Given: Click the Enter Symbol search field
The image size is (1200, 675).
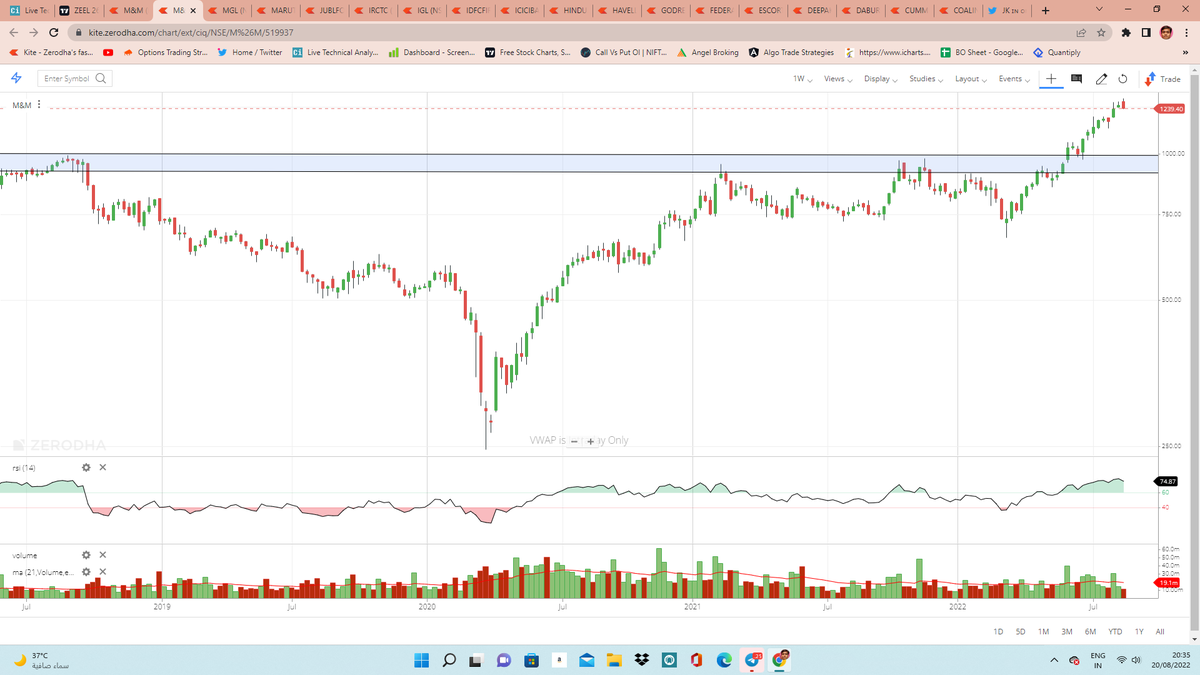Looking at the screenshot, I should (x=74, y=78).
